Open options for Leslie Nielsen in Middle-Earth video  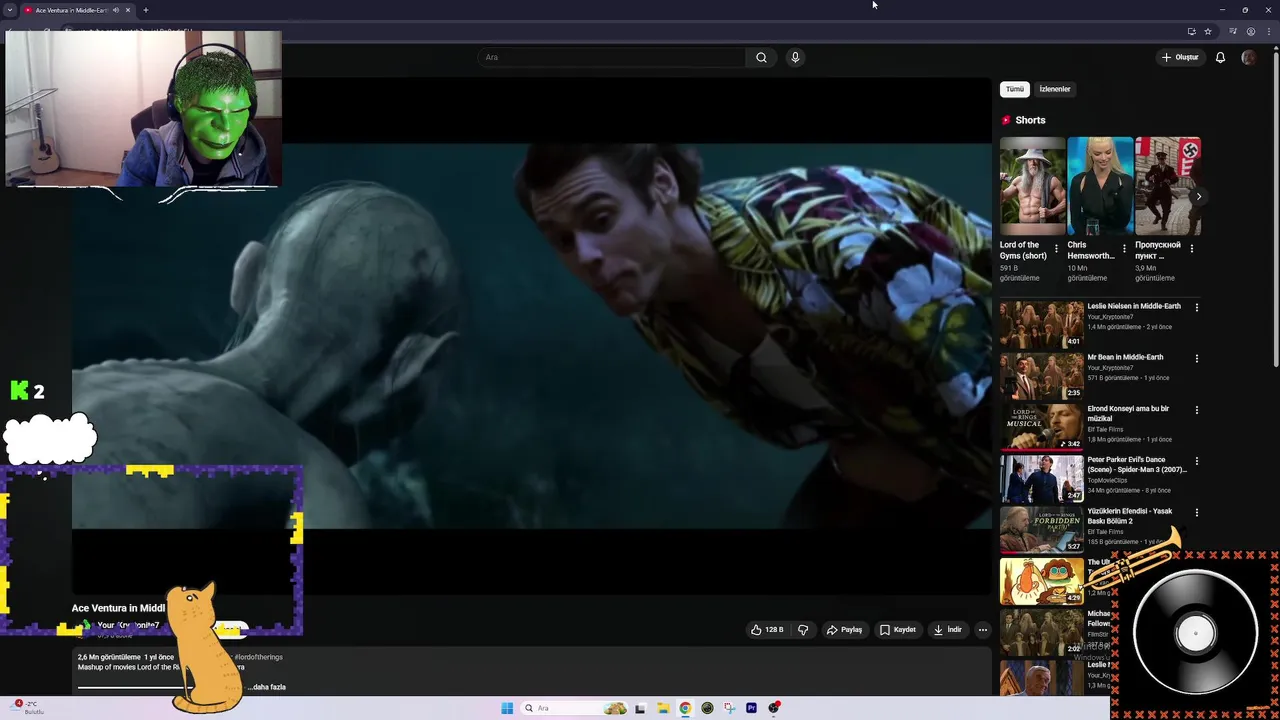point(1196,307)
